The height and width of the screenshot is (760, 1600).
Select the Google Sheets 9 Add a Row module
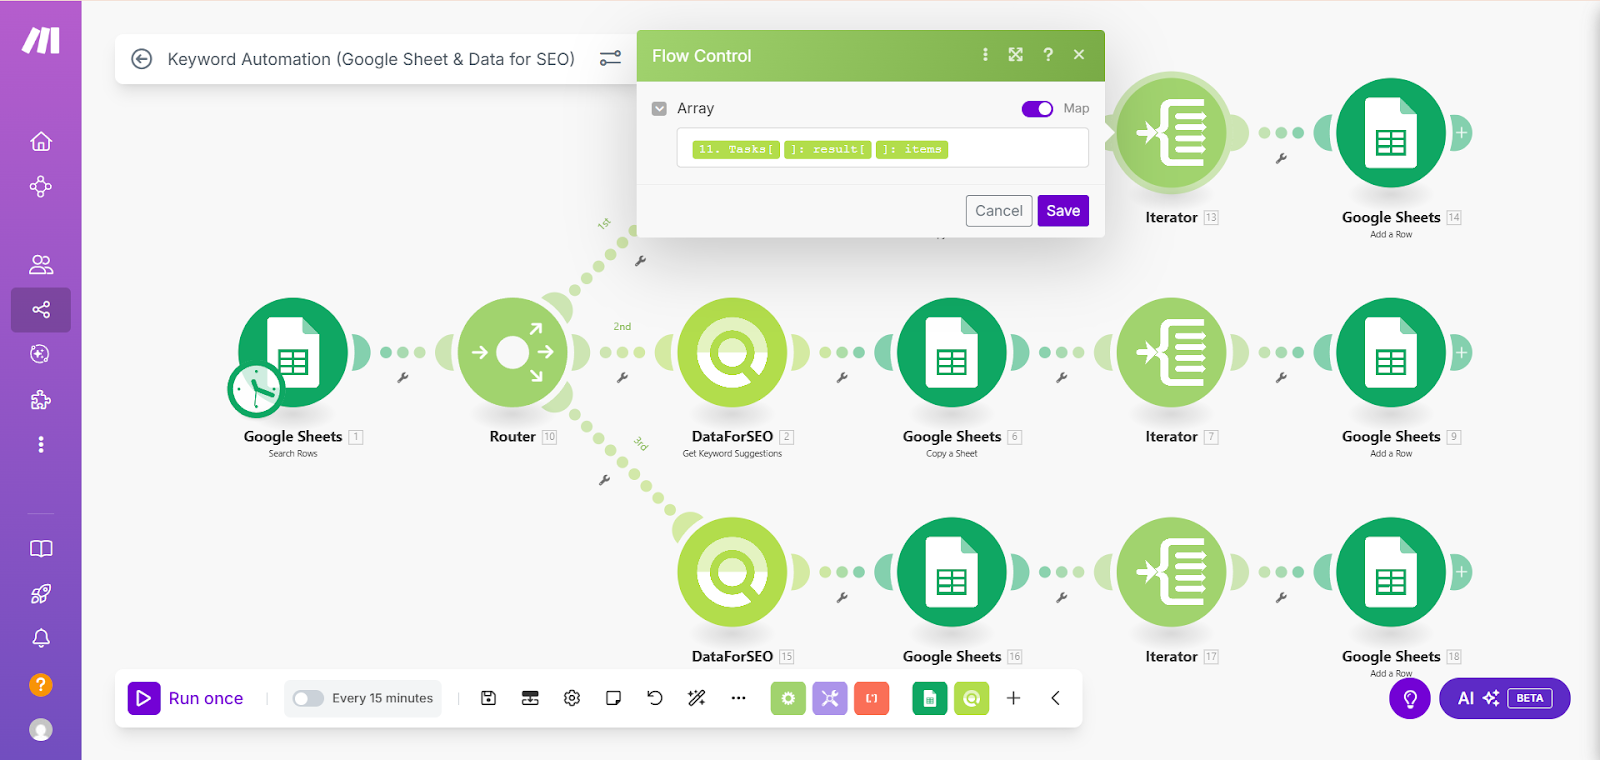point(1391,353)
